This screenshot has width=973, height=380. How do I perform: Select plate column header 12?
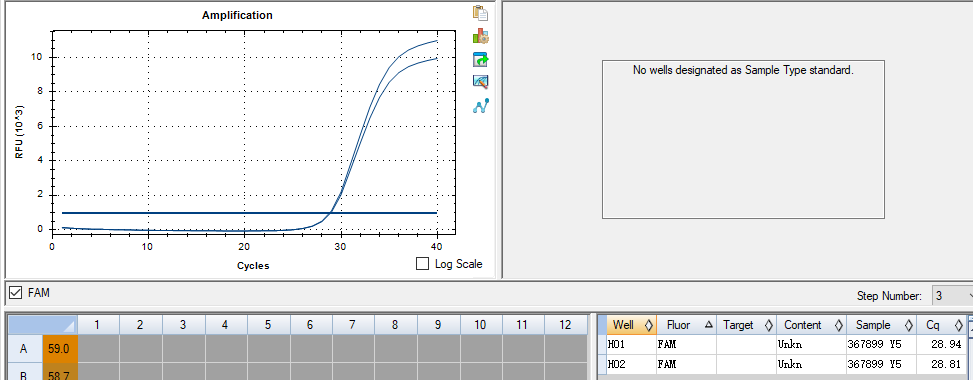point(565,325)
